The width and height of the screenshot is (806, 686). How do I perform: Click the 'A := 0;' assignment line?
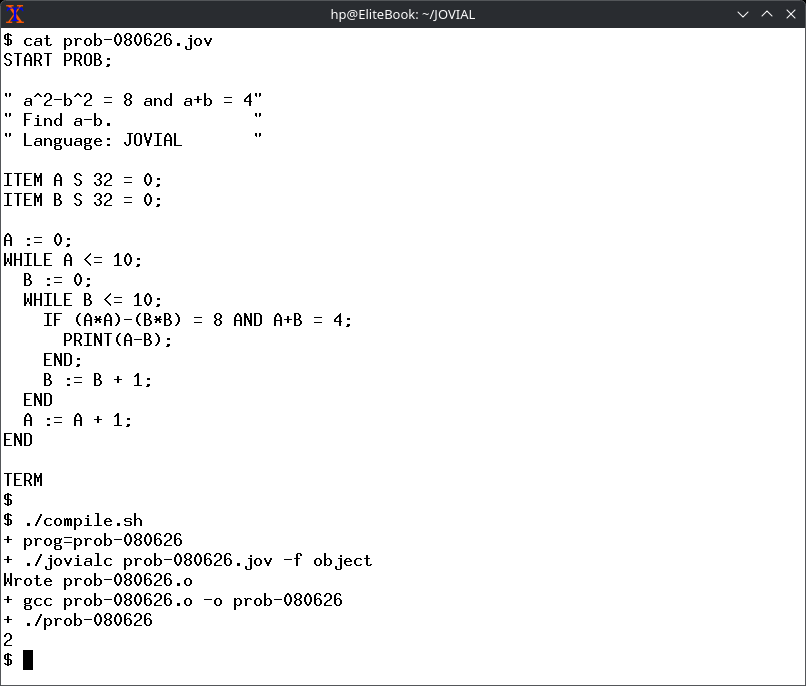38,240
